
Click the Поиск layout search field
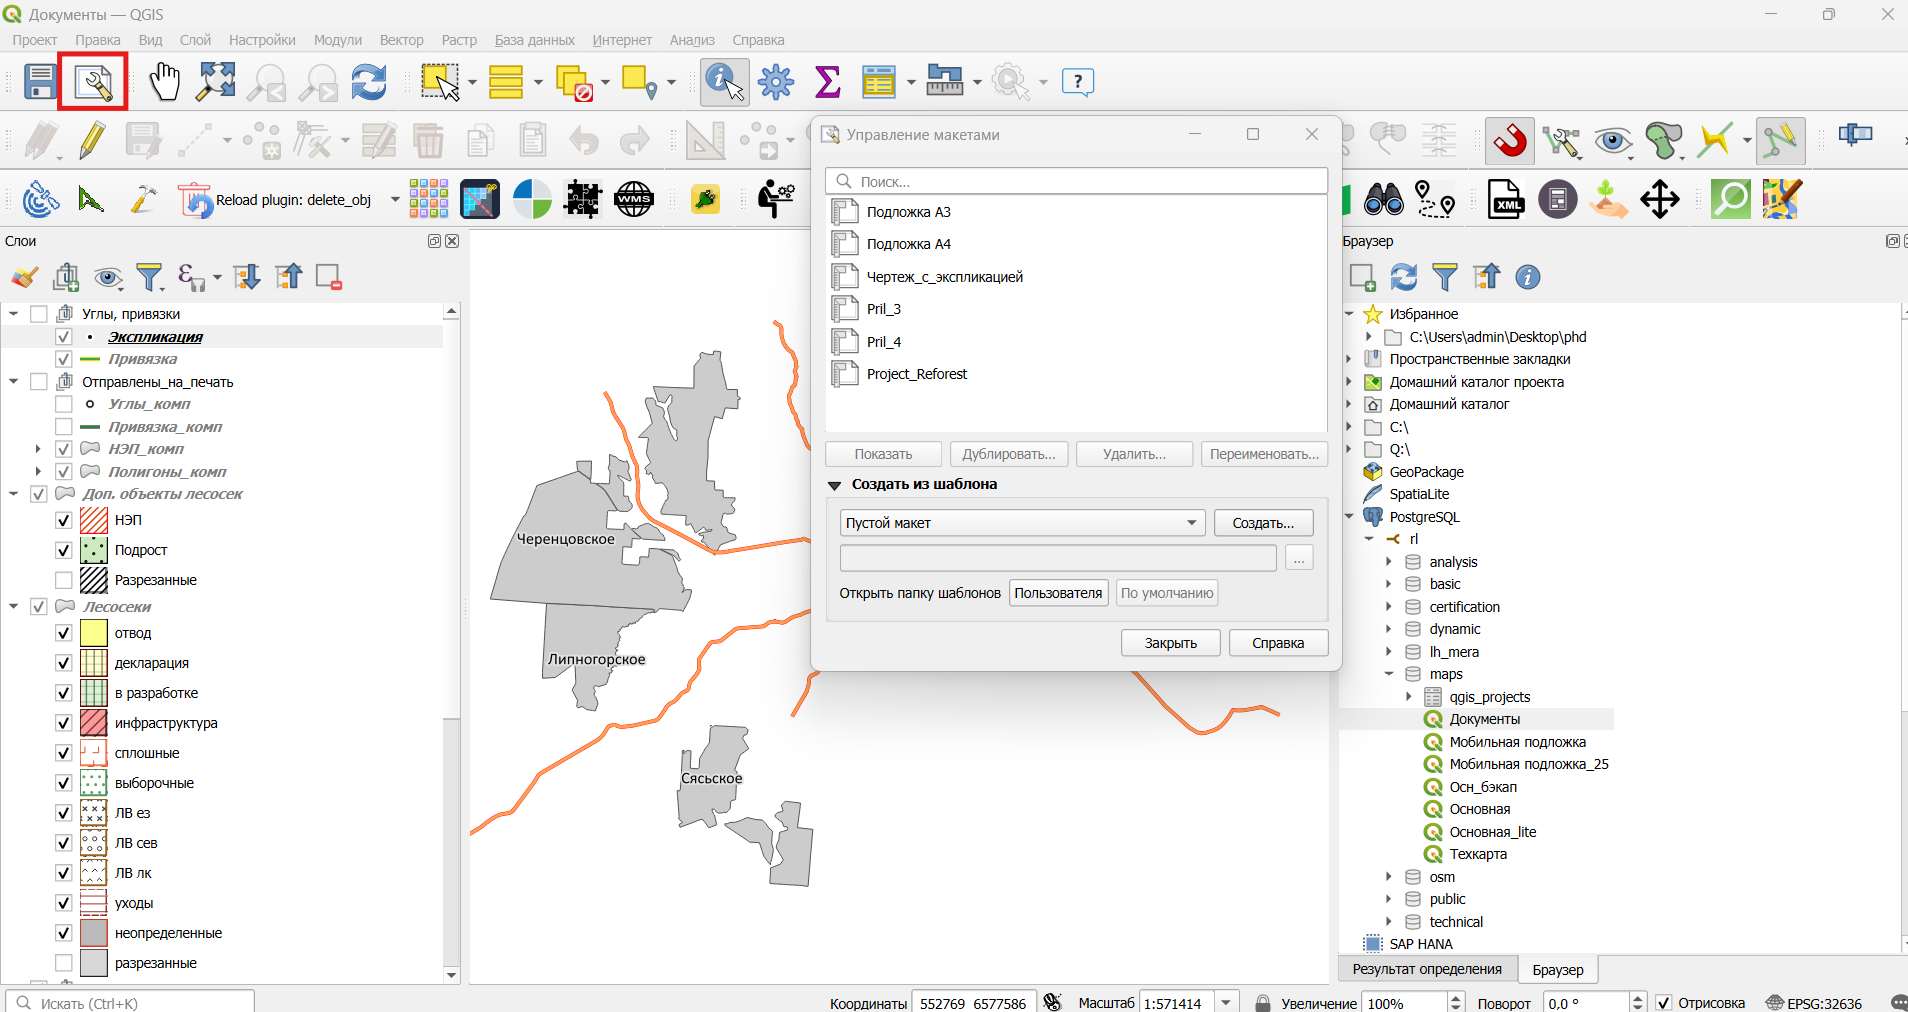point(1076,181)
